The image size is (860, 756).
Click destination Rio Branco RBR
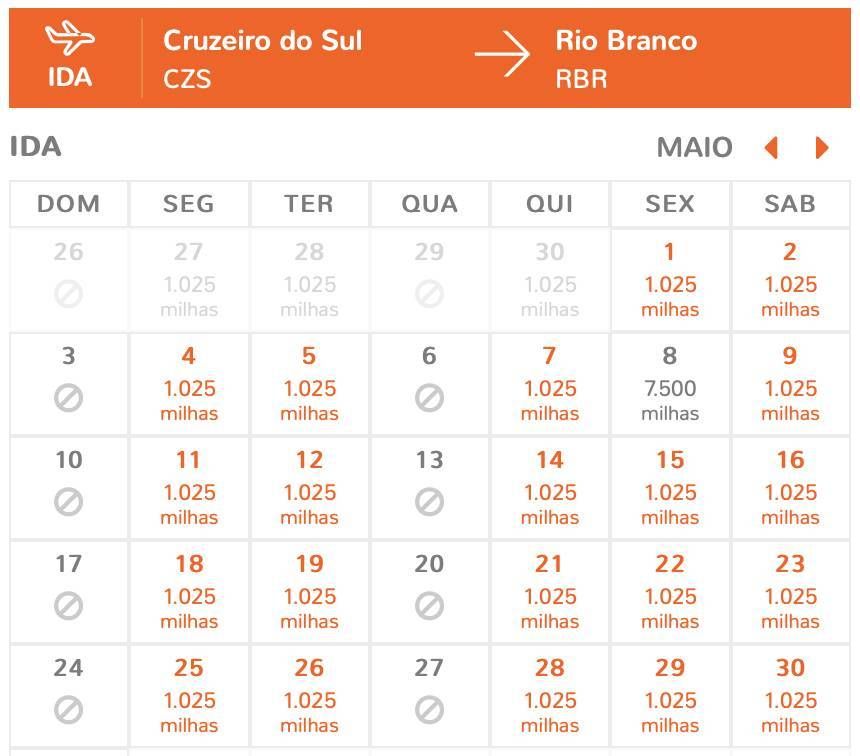click(626, 58)
